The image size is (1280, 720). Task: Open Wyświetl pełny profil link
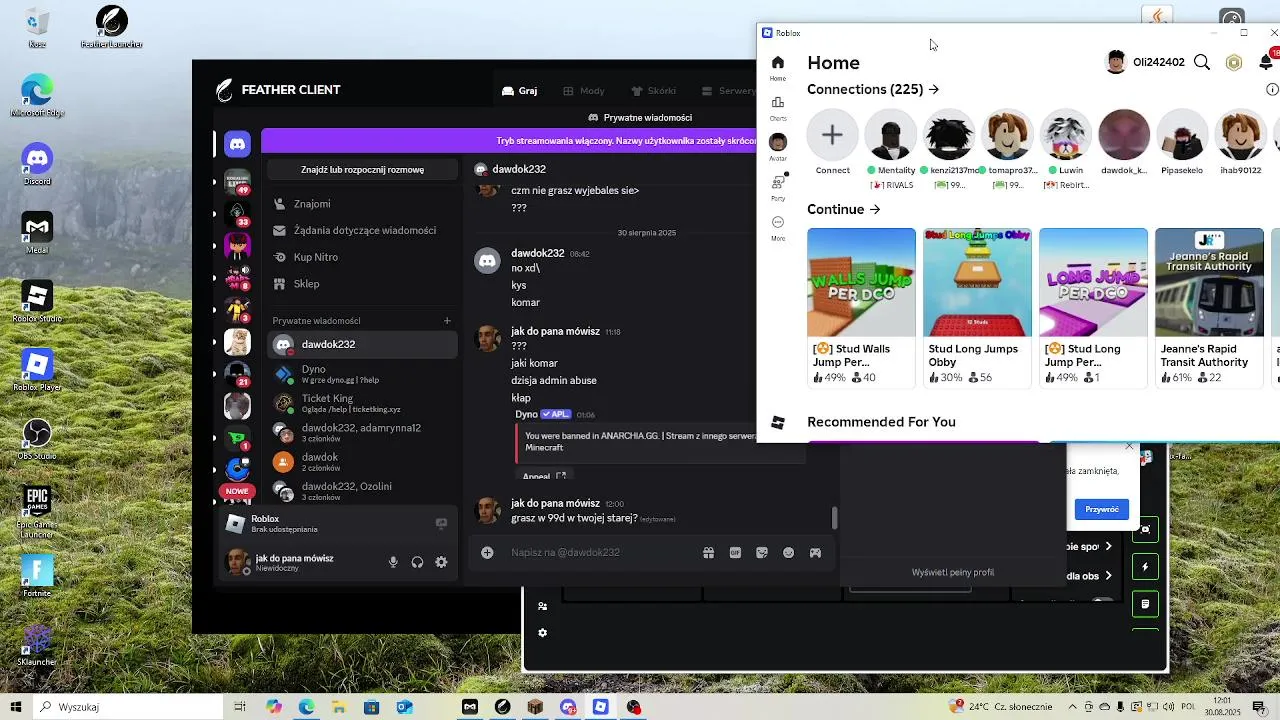[x=952, y=573]
